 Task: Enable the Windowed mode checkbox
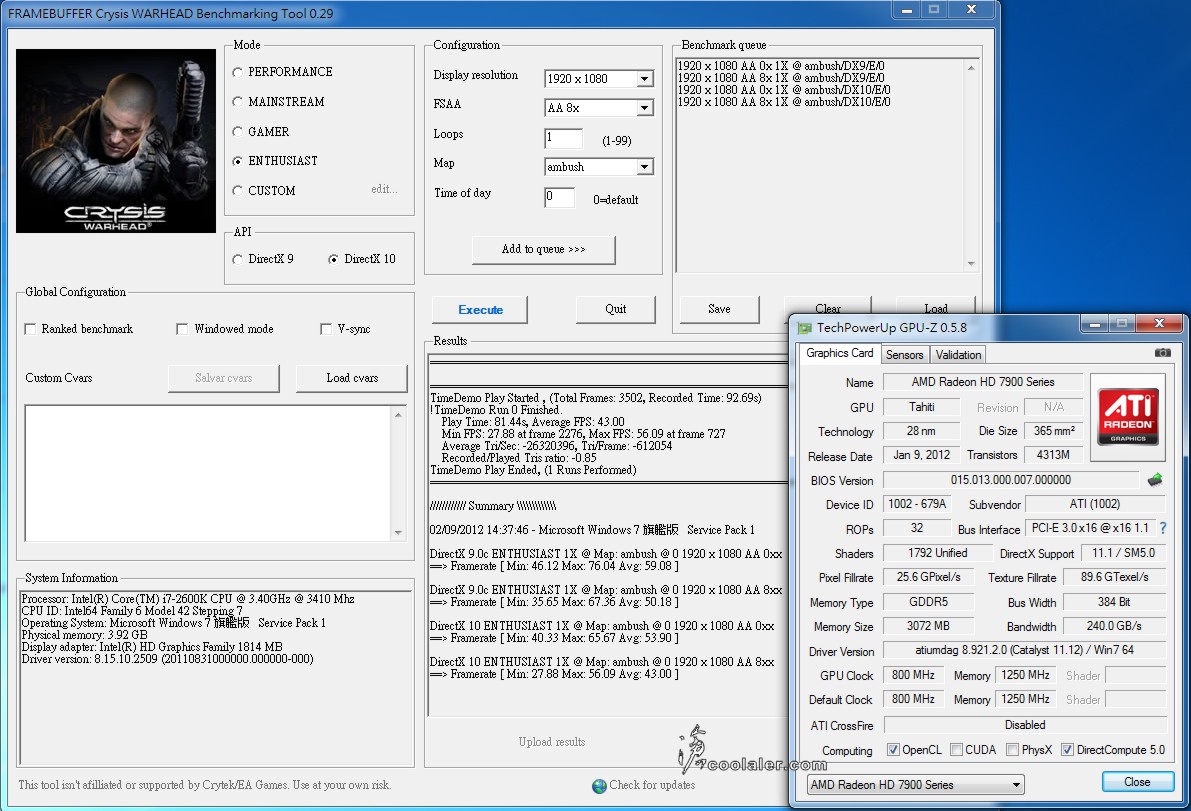pyautogui.click(x=182, y=329)
